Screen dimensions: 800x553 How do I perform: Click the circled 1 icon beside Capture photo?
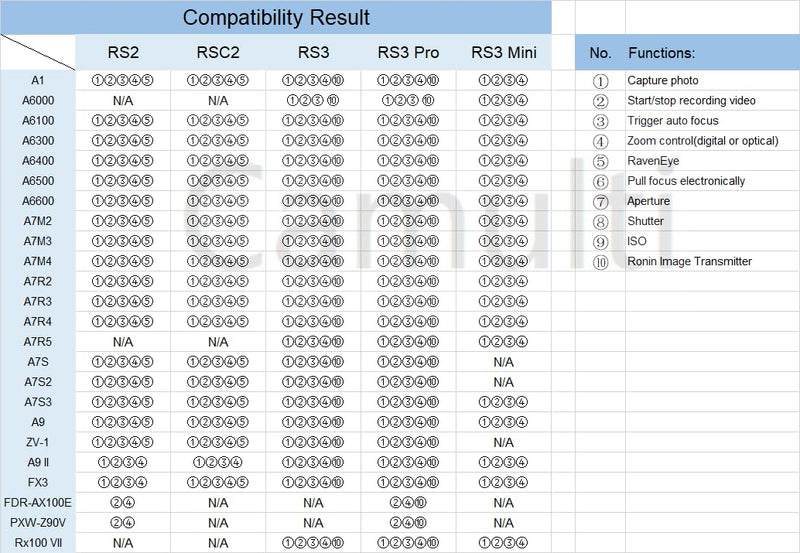pos(601,81)
